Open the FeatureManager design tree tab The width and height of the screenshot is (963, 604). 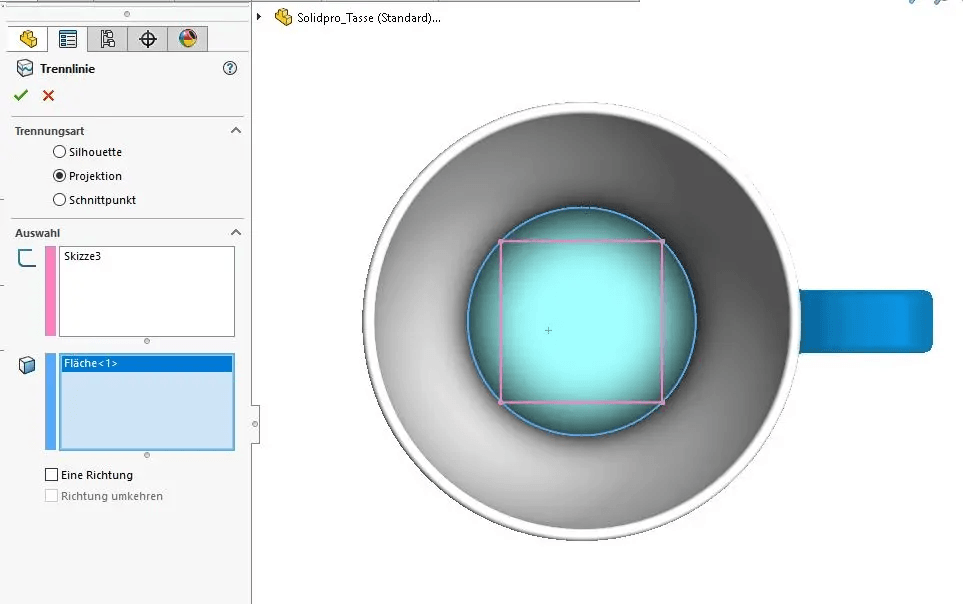tap(28, 39)
